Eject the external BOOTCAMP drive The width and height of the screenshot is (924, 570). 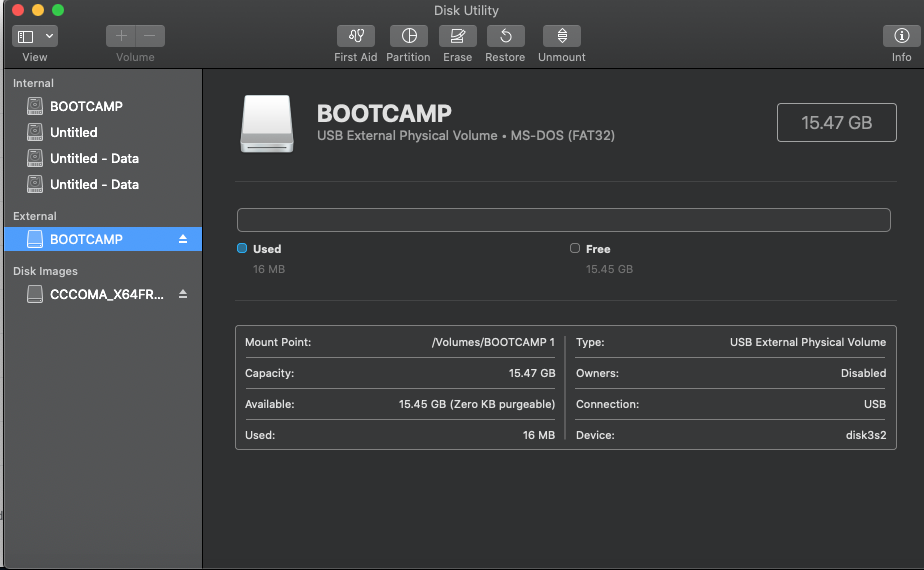pyautogui.click(x=183, y=240)
